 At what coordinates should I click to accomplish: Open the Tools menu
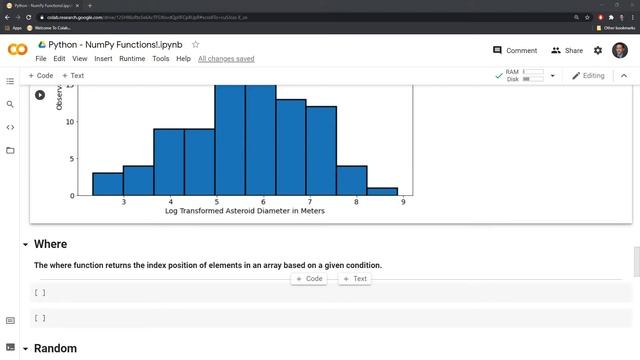tap(161, 59)
